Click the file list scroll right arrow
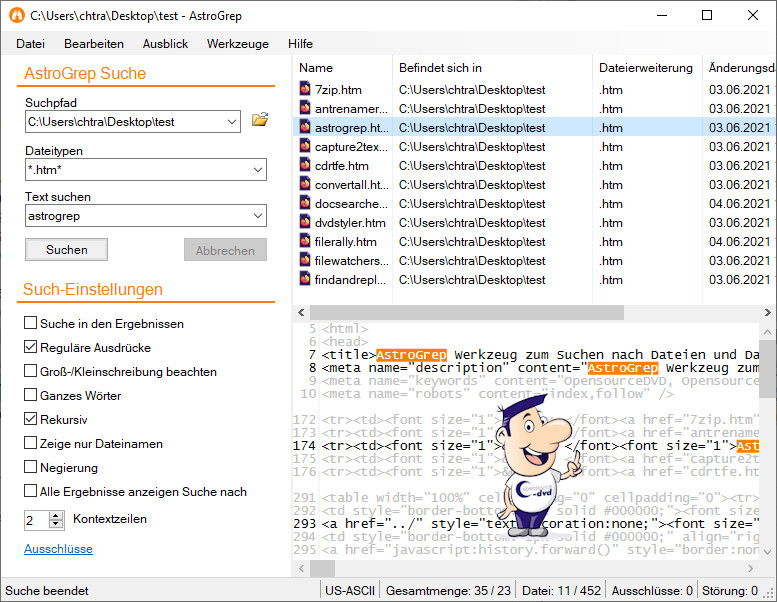777x602 pixels. 768,312
